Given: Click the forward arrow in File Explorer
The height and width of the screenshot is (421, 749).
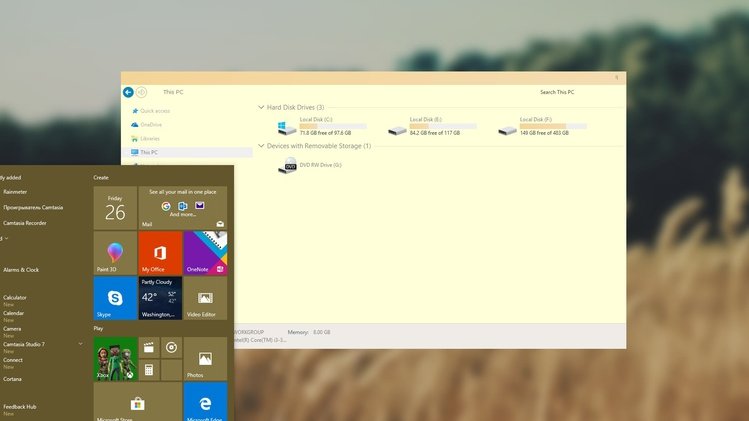Looking at the screenshot, I should [x=141, y=92].
